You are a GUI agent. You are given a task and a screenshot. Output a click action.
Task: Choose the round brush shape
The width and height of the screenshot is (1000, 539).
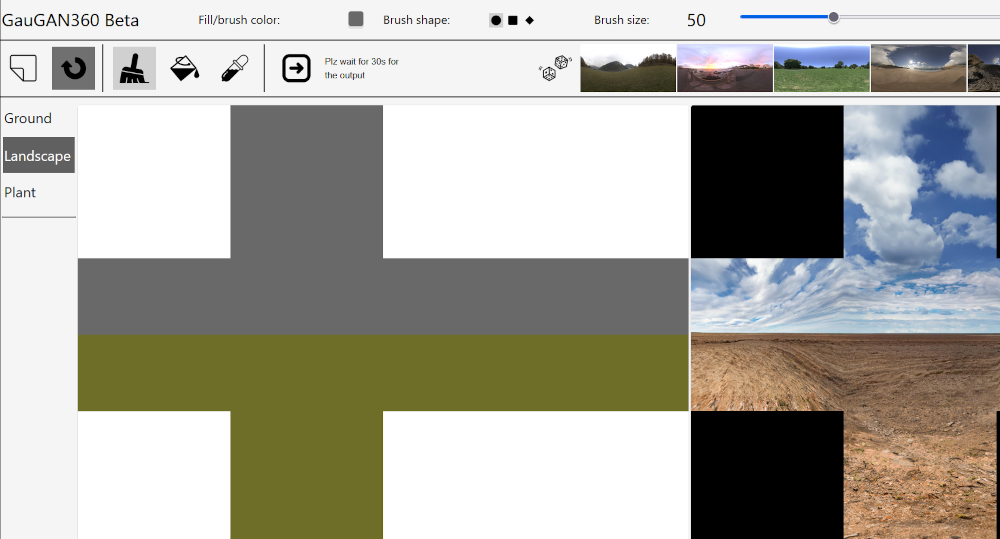496,20
